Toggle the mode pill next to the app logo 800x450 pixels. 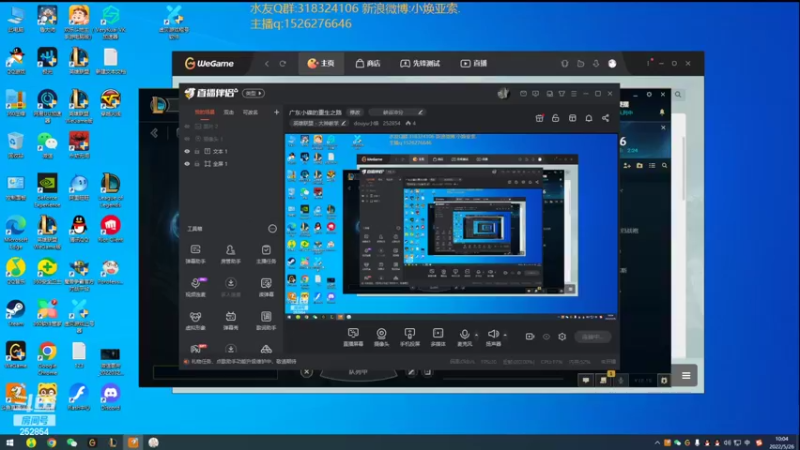[254, 93]
